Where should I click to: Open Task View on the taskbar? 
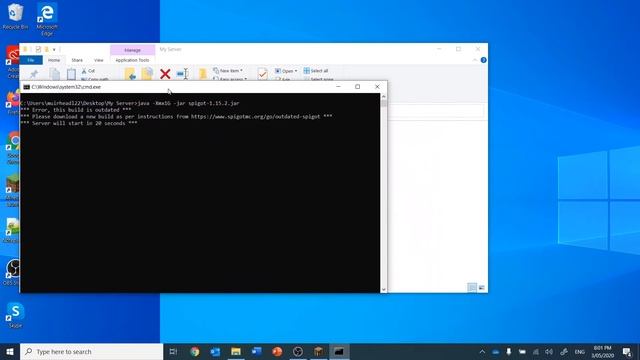pyautogui.click(x=173, y=351)
